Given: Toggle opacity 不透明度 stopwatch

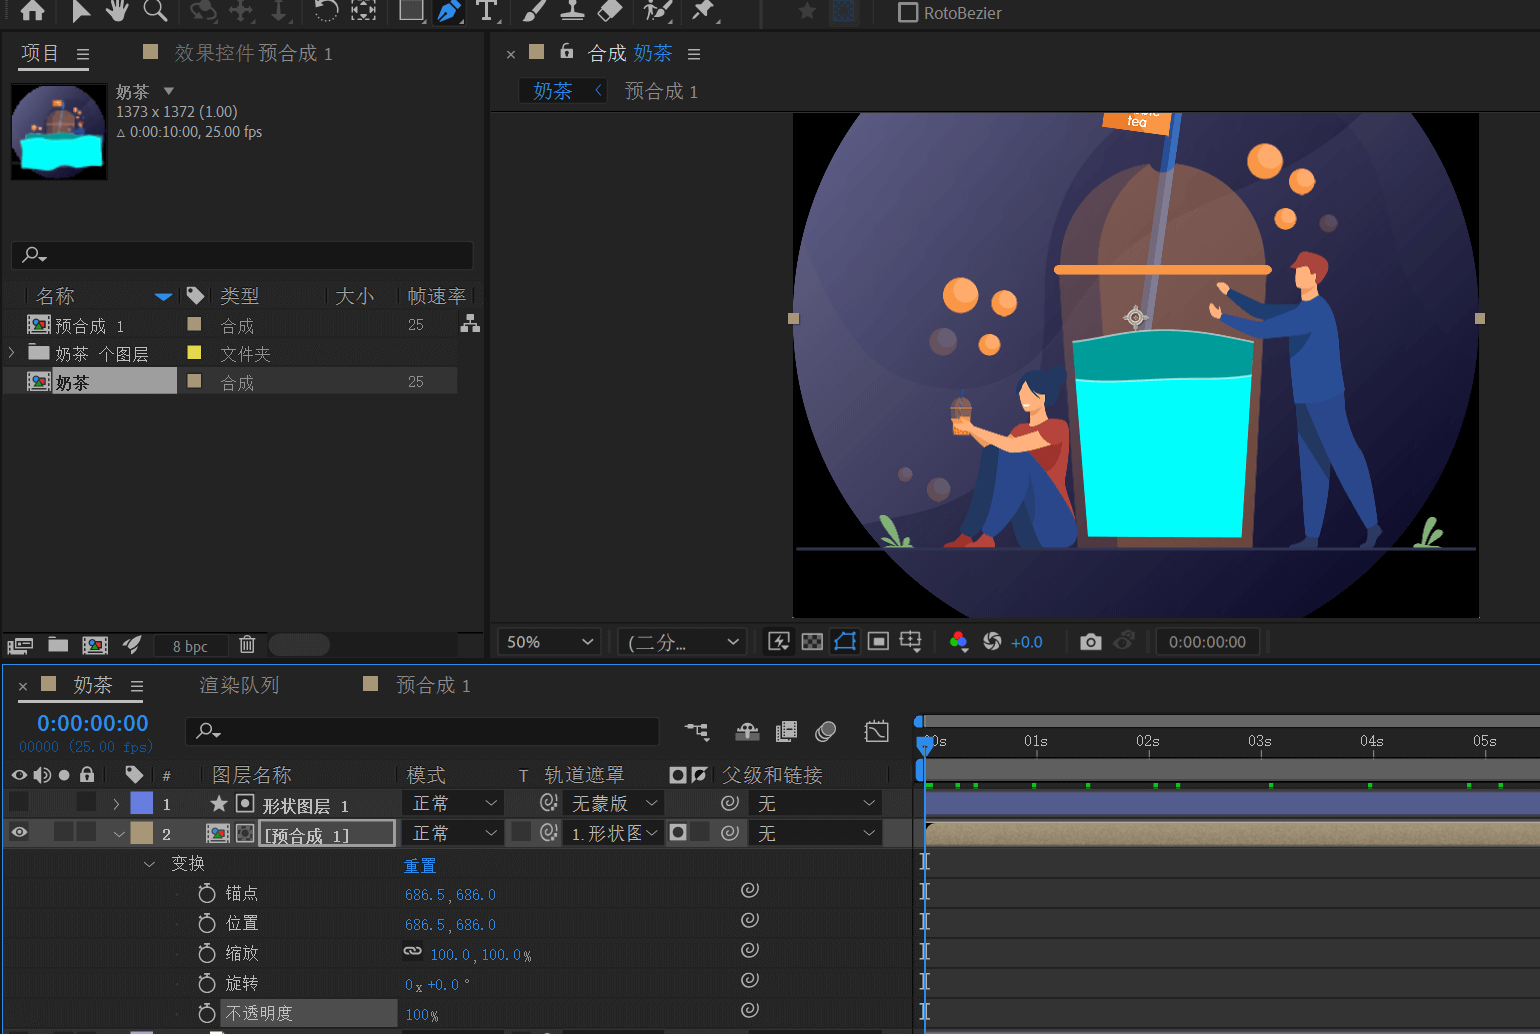Looking at the screenshot, I should click(x=207, y=1013).
